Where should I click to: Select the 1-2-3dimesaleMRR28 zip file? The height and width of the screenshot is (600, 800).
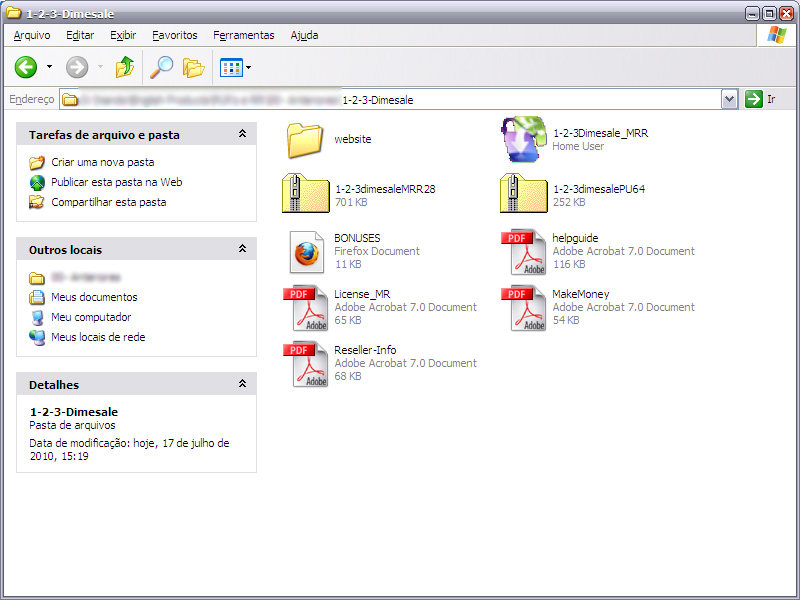click(305, 194)
